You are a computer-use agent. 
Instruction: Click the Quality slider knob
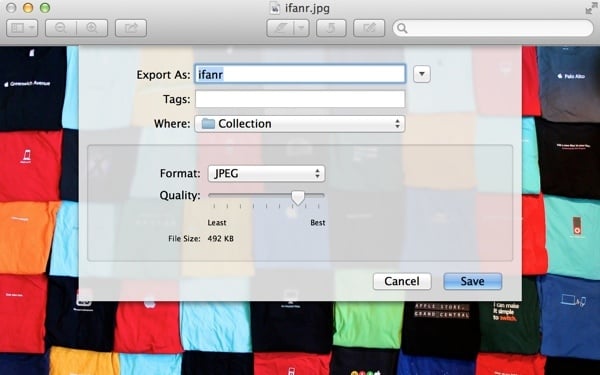point(298,197)
